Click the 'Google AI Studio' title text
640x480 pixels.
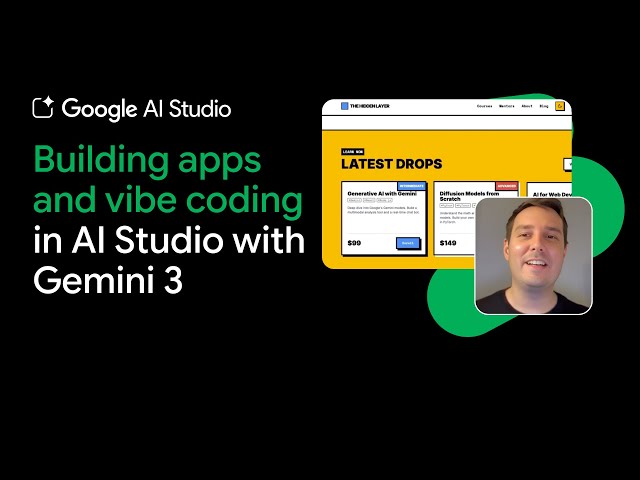click(147, 109)
